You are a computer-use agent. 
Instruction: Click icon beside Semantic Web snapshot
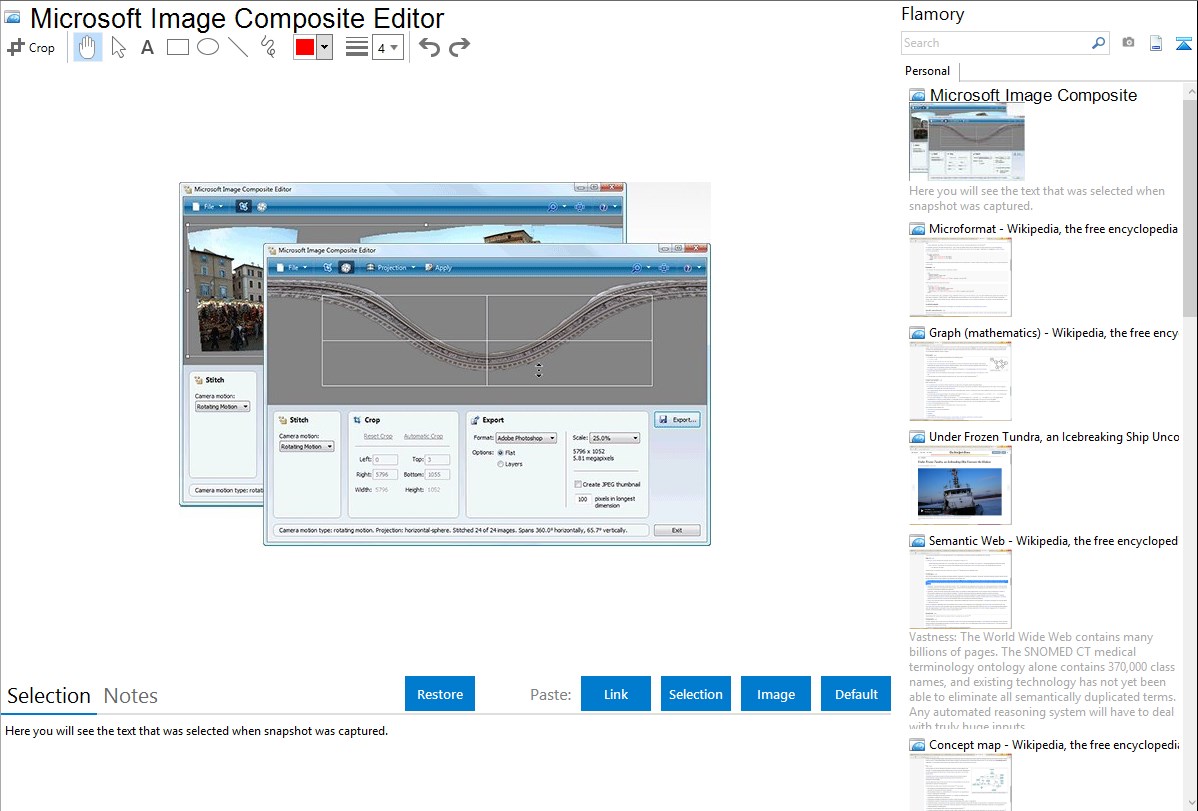point(917,540)
